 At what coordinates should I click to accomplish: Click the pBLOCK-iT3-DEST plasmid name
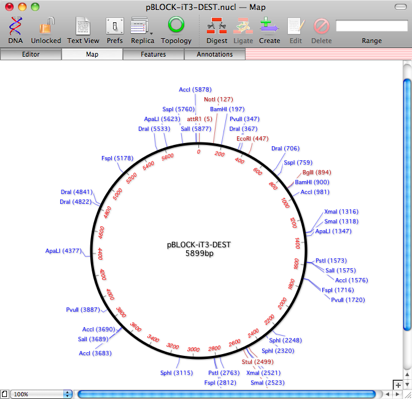199,245
